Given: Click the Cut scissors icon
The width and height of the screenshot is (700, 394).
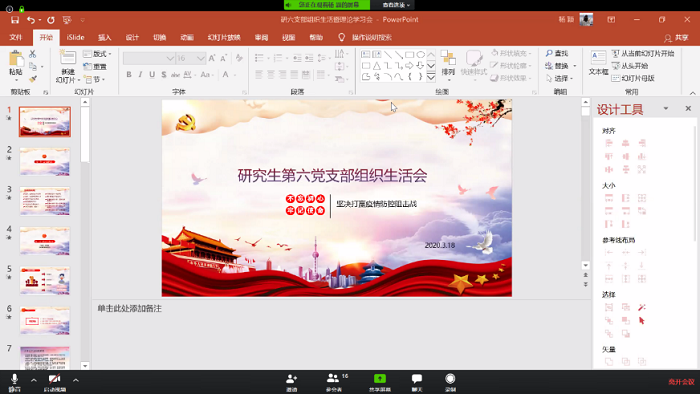Looking at the screenshot, I should click(x=33, y=54).
